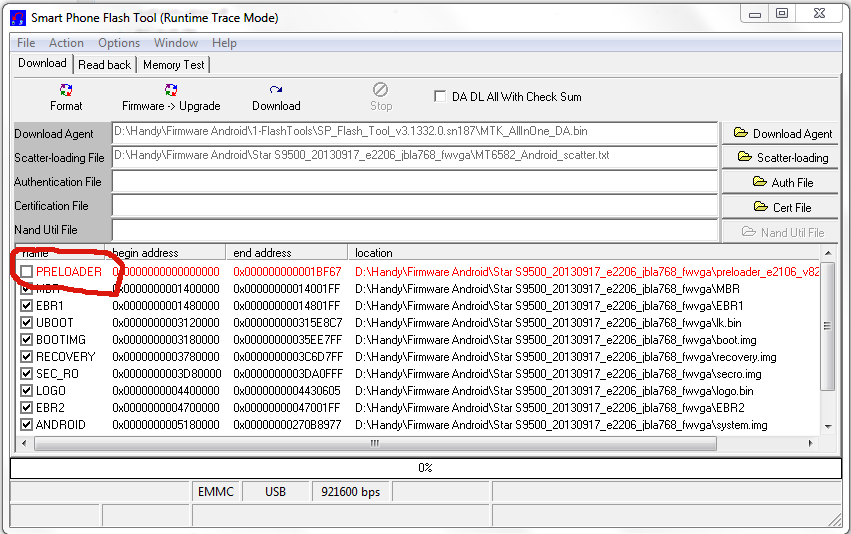Click the Scatter-loading button
Viewport: 851px width, 534px height.
click(x=780, y=157)
